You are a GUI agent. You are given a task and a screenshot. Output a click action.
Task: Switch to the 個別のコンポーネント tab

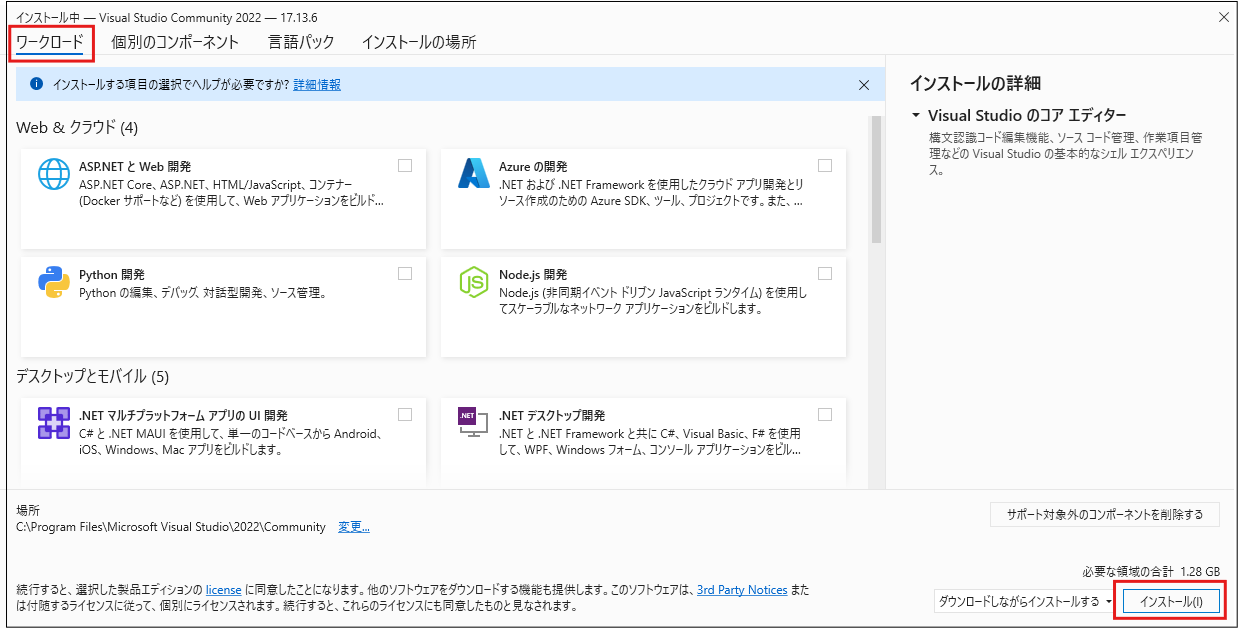point(175,42)
